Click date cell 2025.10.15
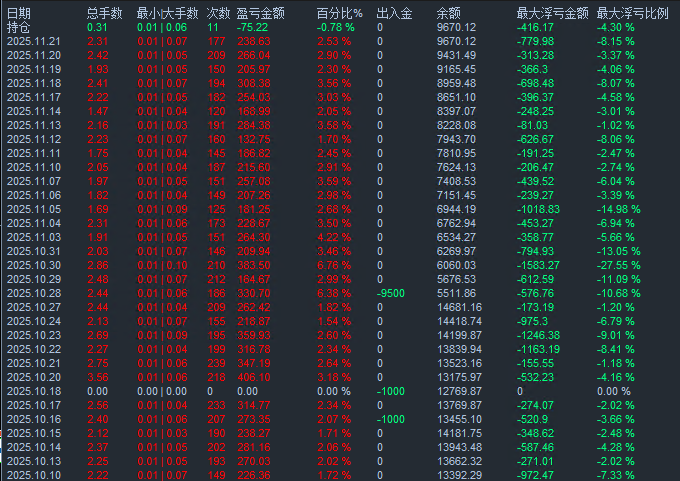 click(34, 433)
